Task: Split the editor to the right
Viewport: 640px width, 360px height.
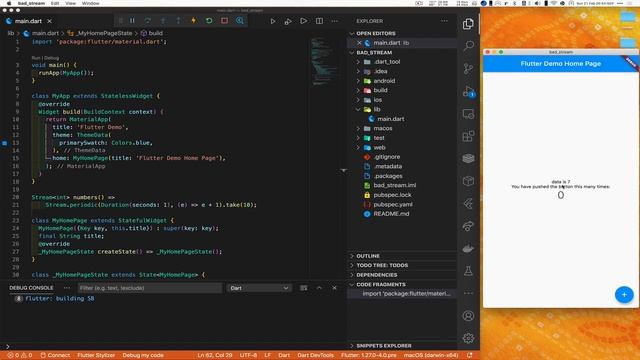Action: (319, 21)
